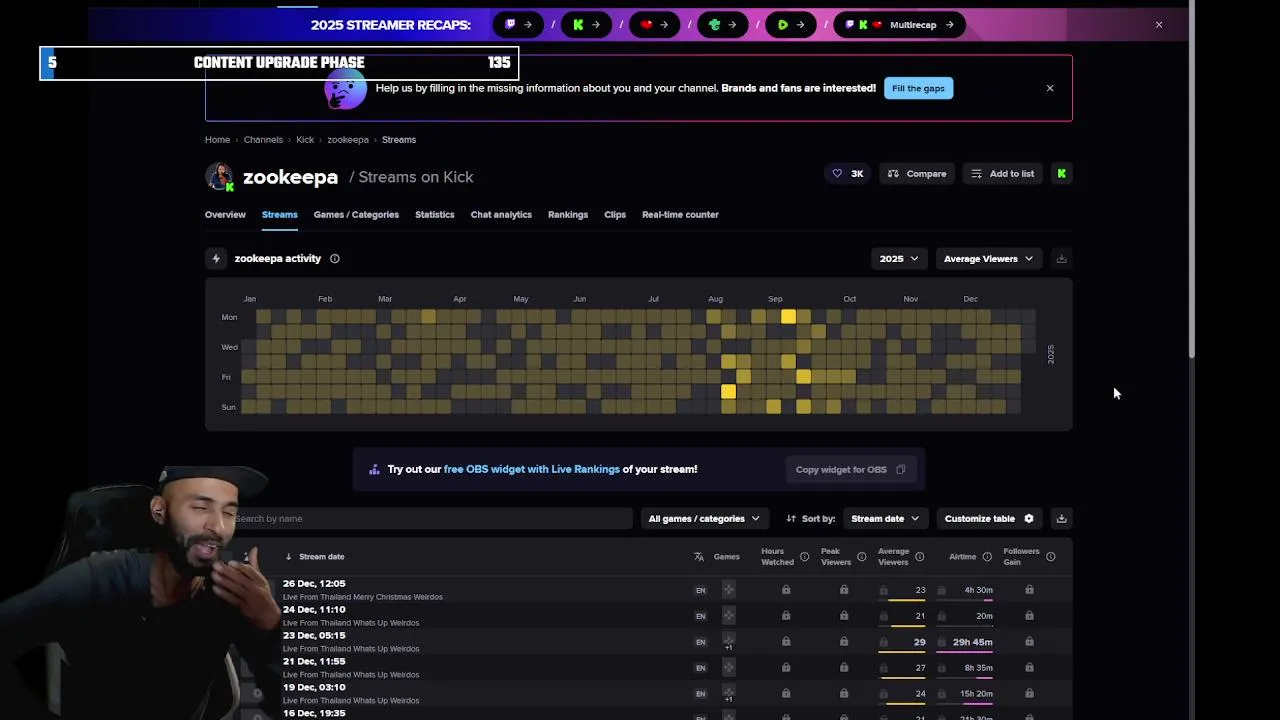Open the Multirecap link
The image size is (1280, 720).
click(900, 25)
